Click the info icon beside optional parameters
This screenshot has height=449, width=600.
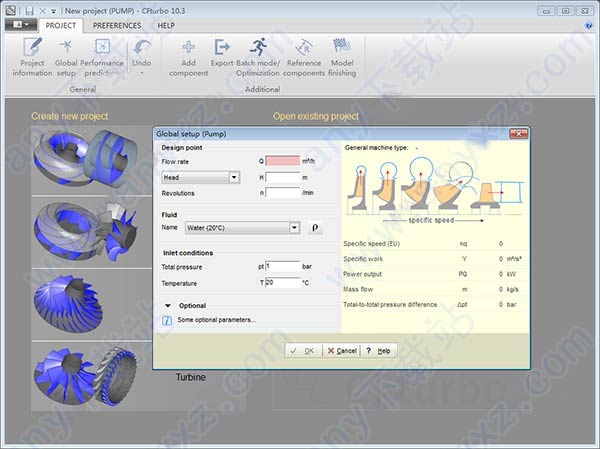(x=167, y=320)
